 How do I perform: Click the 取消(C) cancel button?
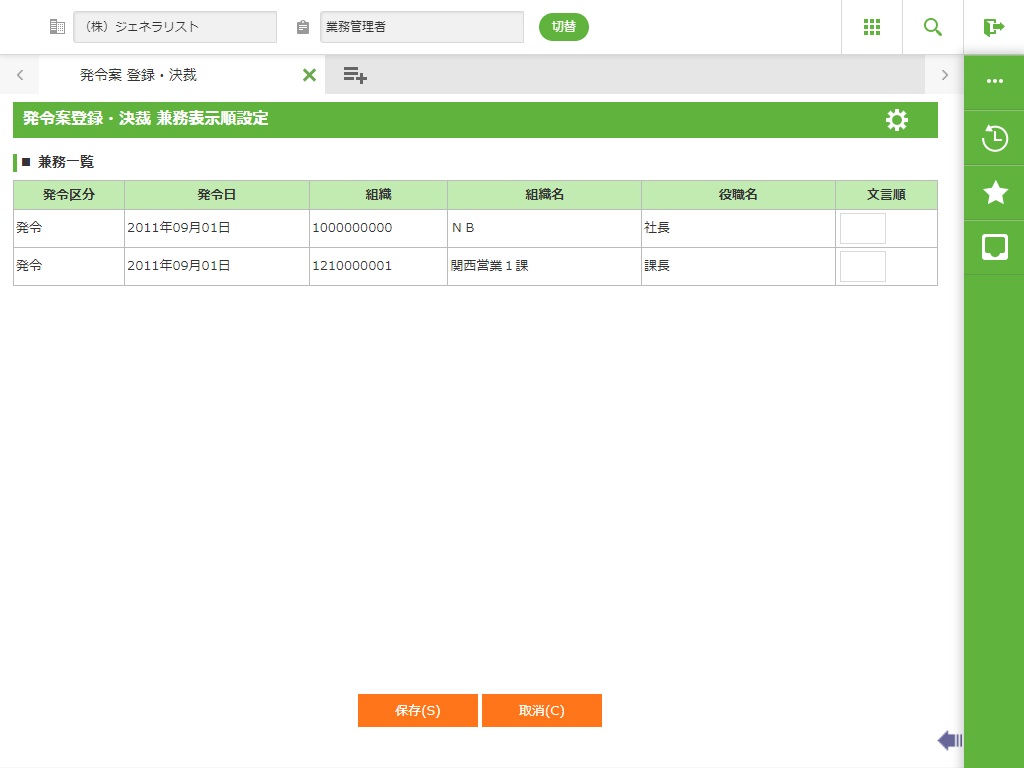(542, 711)
